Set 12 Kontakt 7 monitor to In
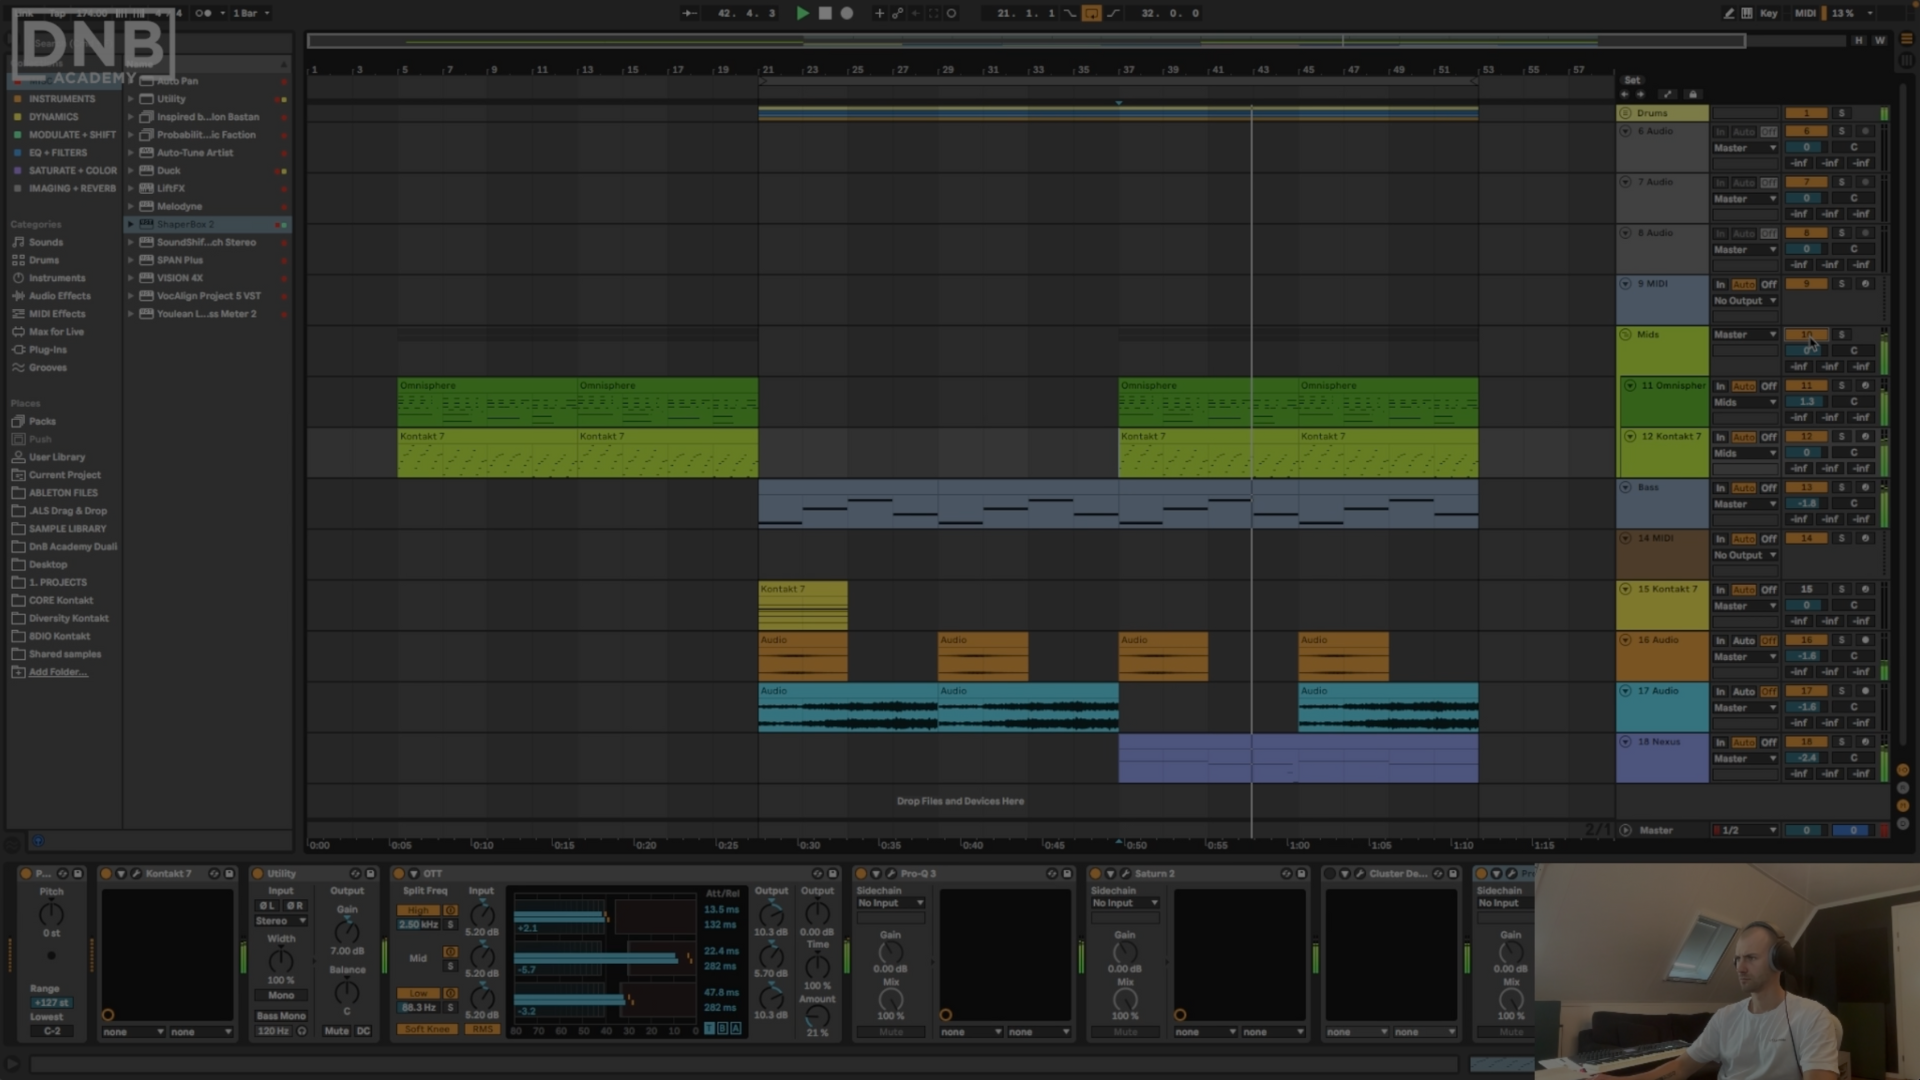This screenshot has width=1920, height=1080. pyautogui.click(x=1721, y=437)
